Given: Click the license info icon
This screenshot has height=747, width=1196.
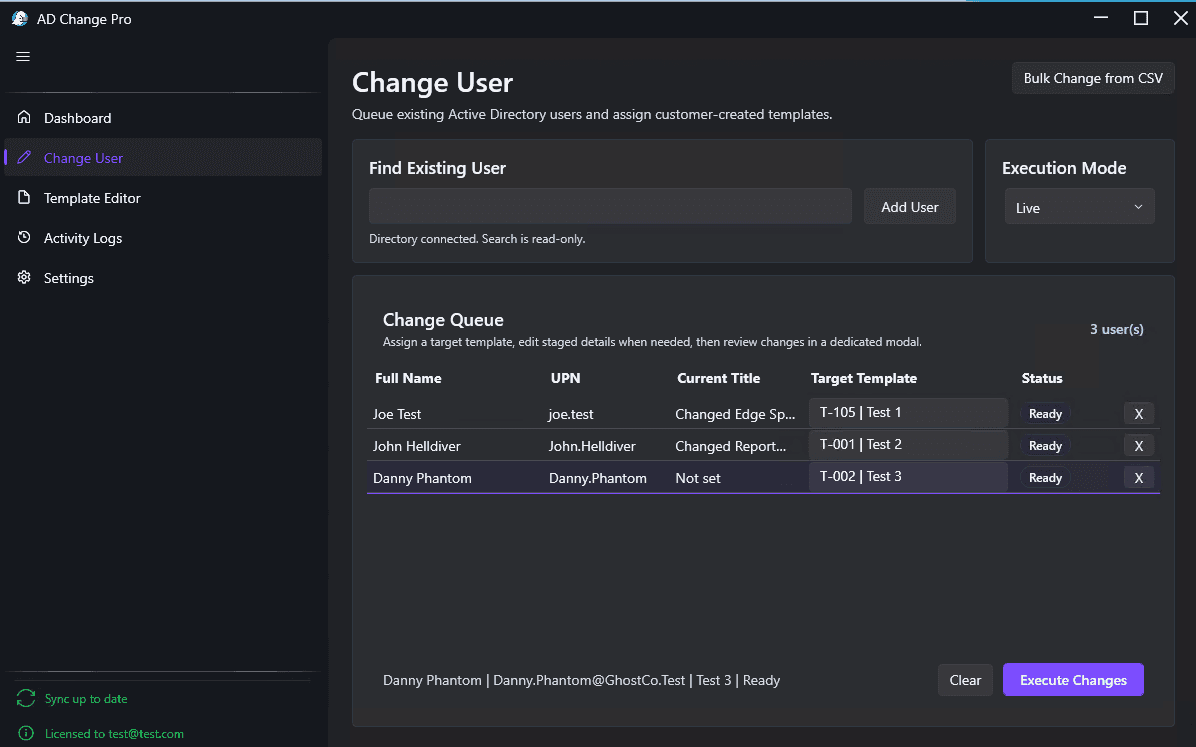Looking at the screenshot, I should (x=26, y=733).
